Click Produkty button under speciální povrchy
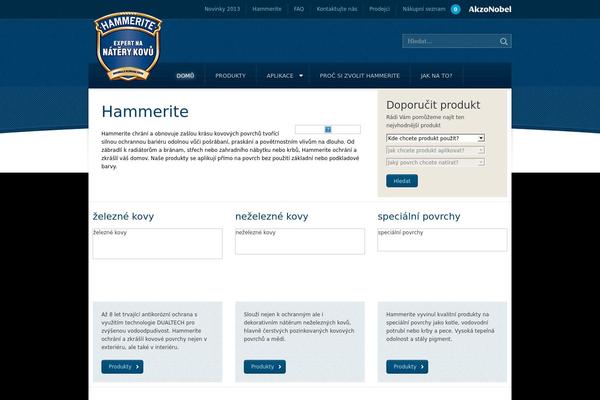The image size is (600, 400). (x=407, y=367)
